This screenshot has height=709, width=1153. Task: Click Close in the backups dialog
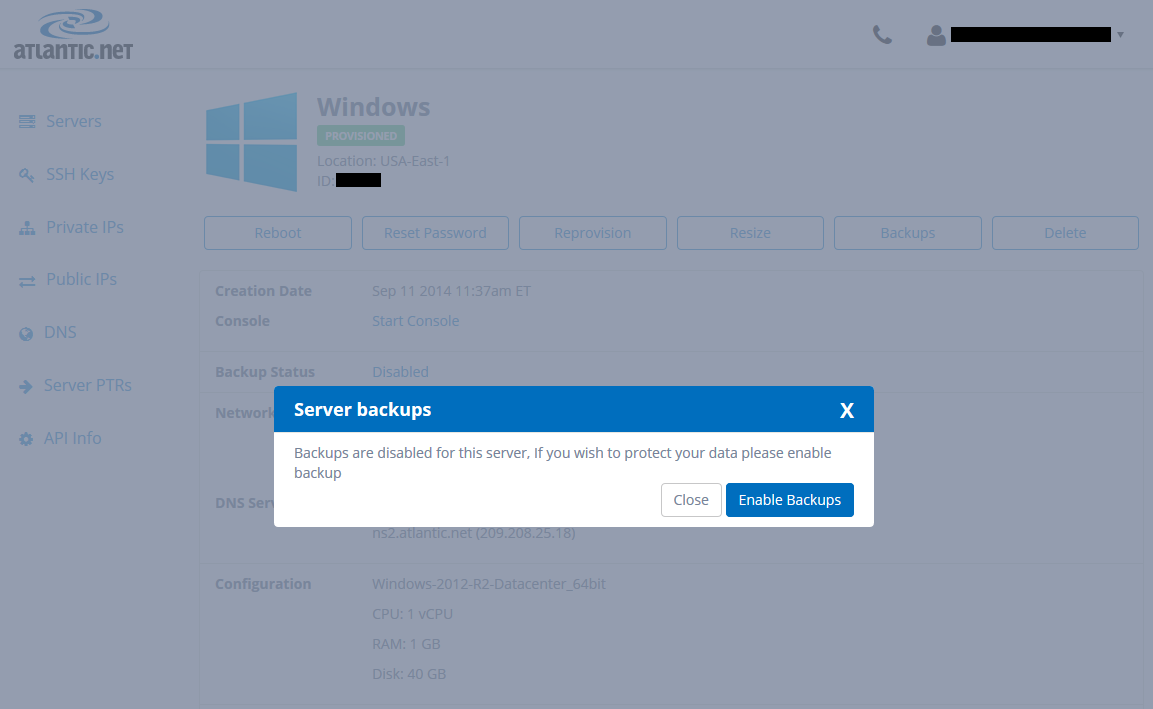point(691,500)
